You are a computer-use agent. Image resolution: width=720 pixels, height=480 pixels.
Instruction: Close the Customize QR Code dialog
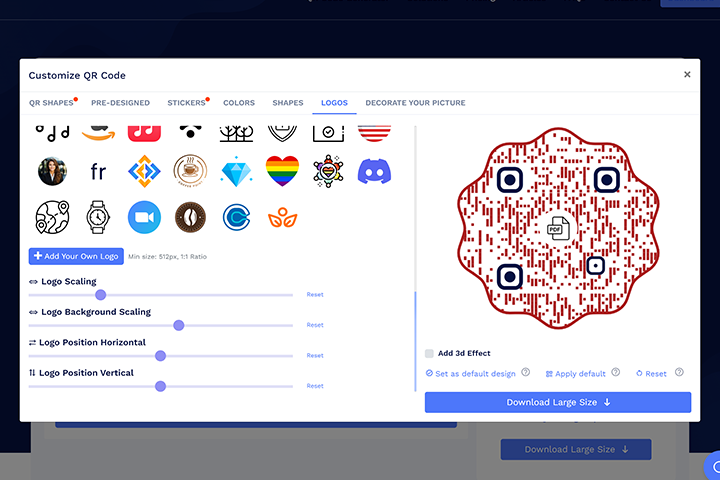coord(687,74)
